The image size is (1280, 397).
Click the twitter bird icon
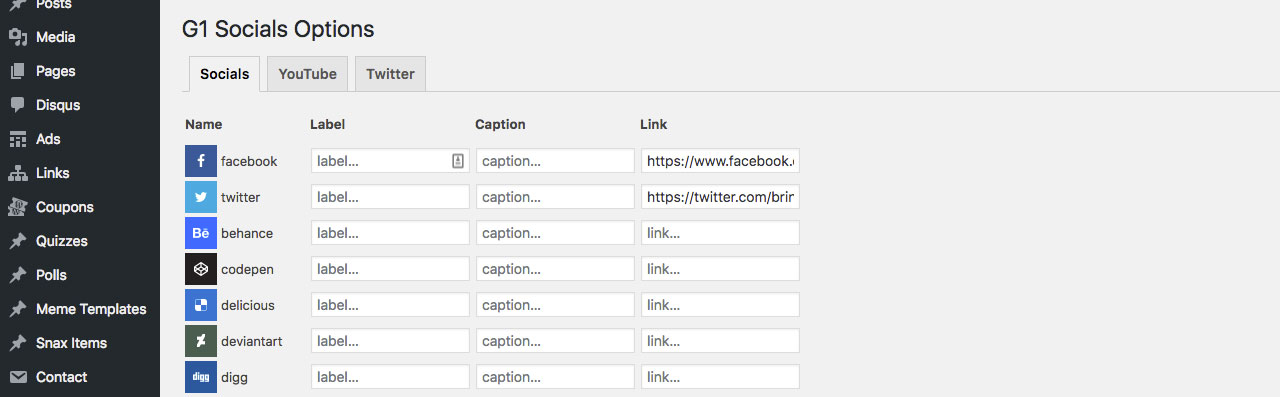[201, 197]
